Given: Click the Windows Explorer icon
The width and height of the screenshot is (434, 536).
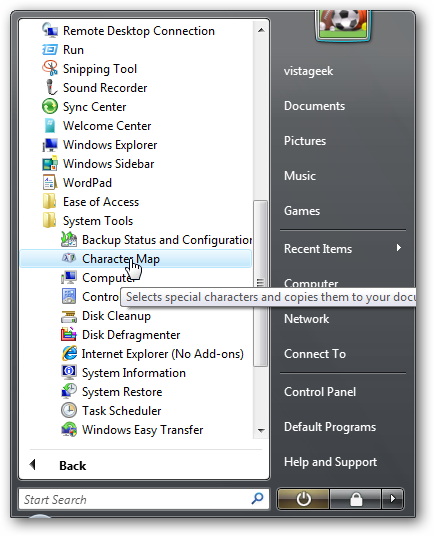Looking at the screenshot, I should (50, 145).
